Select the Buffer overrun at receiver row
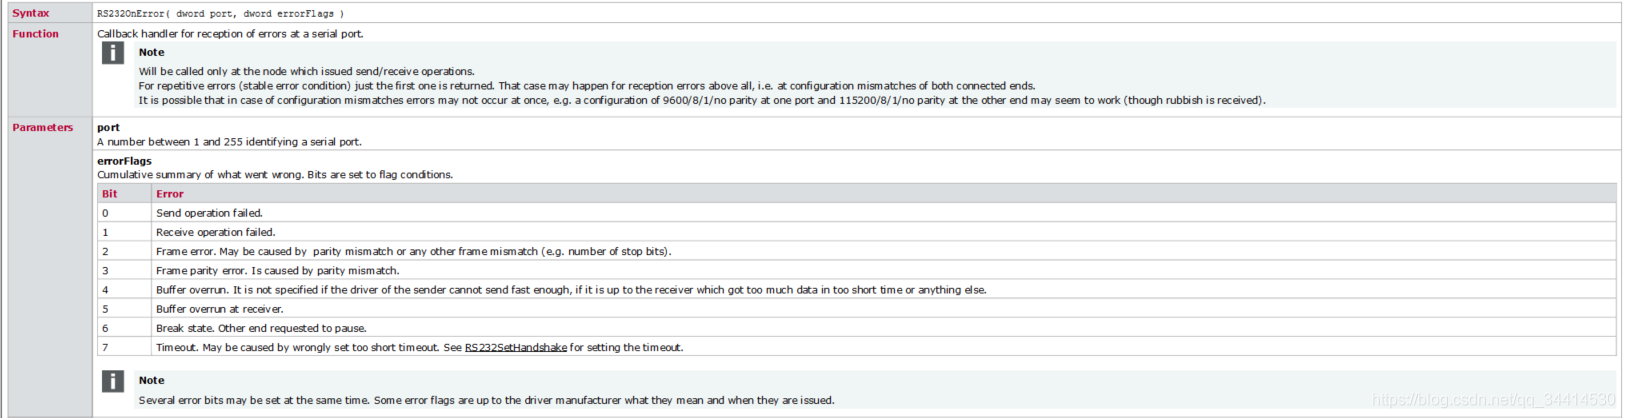1625x418 pixels. (x=857, y=309)
